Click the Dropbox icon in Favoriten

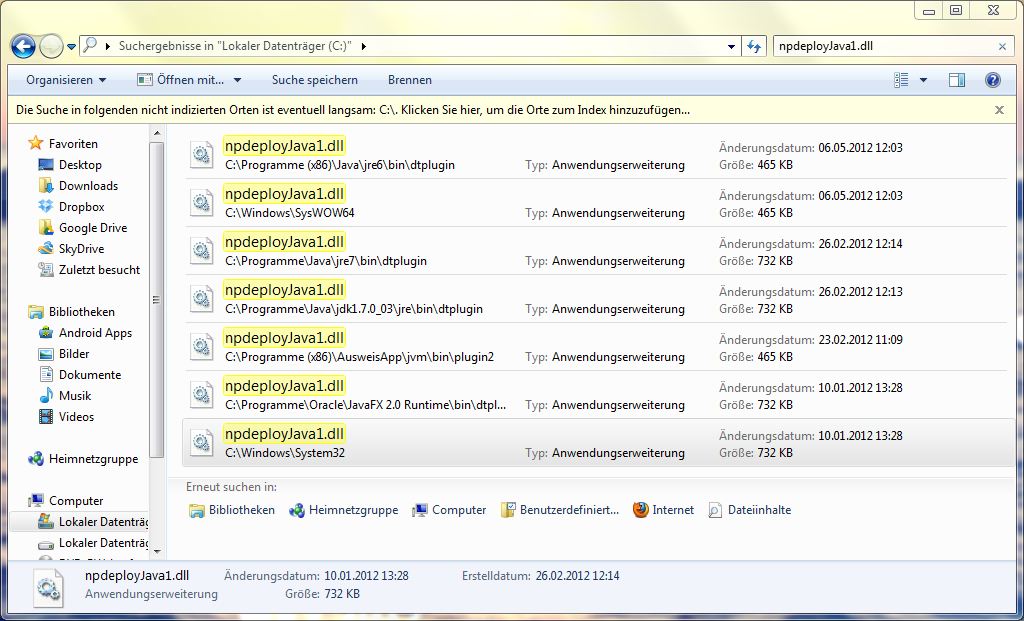coord(45,207)
